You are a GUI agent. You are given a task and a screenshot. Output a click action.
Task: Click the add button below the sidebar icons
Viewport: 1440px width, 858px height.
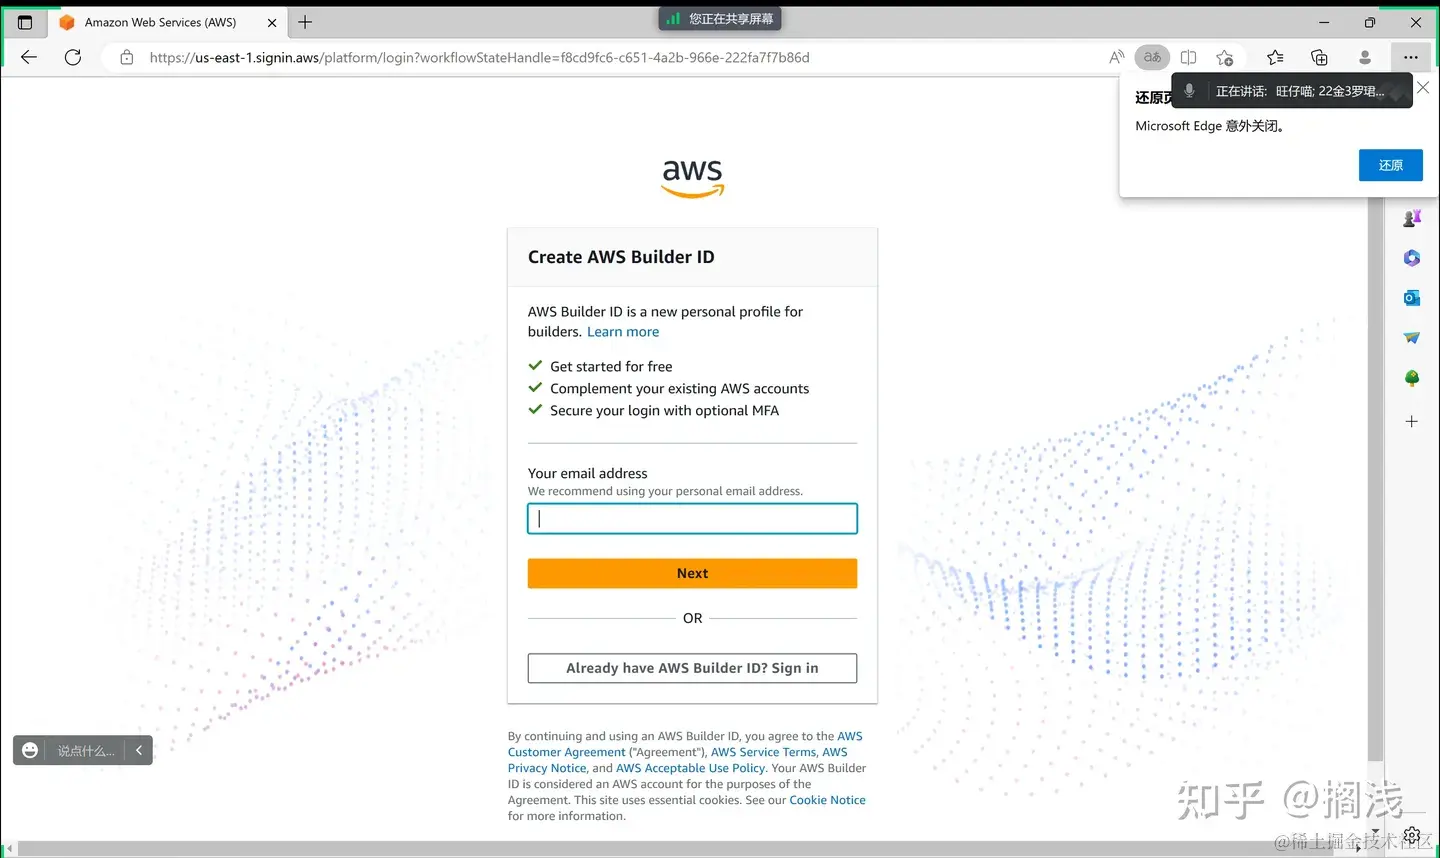[x=1411, y=421]
